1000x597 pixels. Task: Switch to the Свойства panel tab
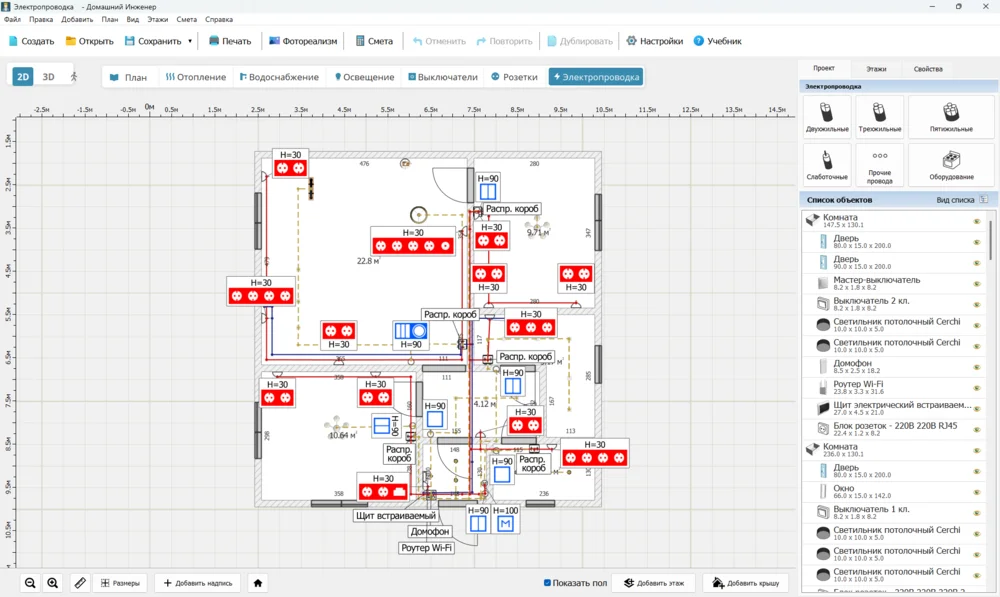tap(927, 69)
